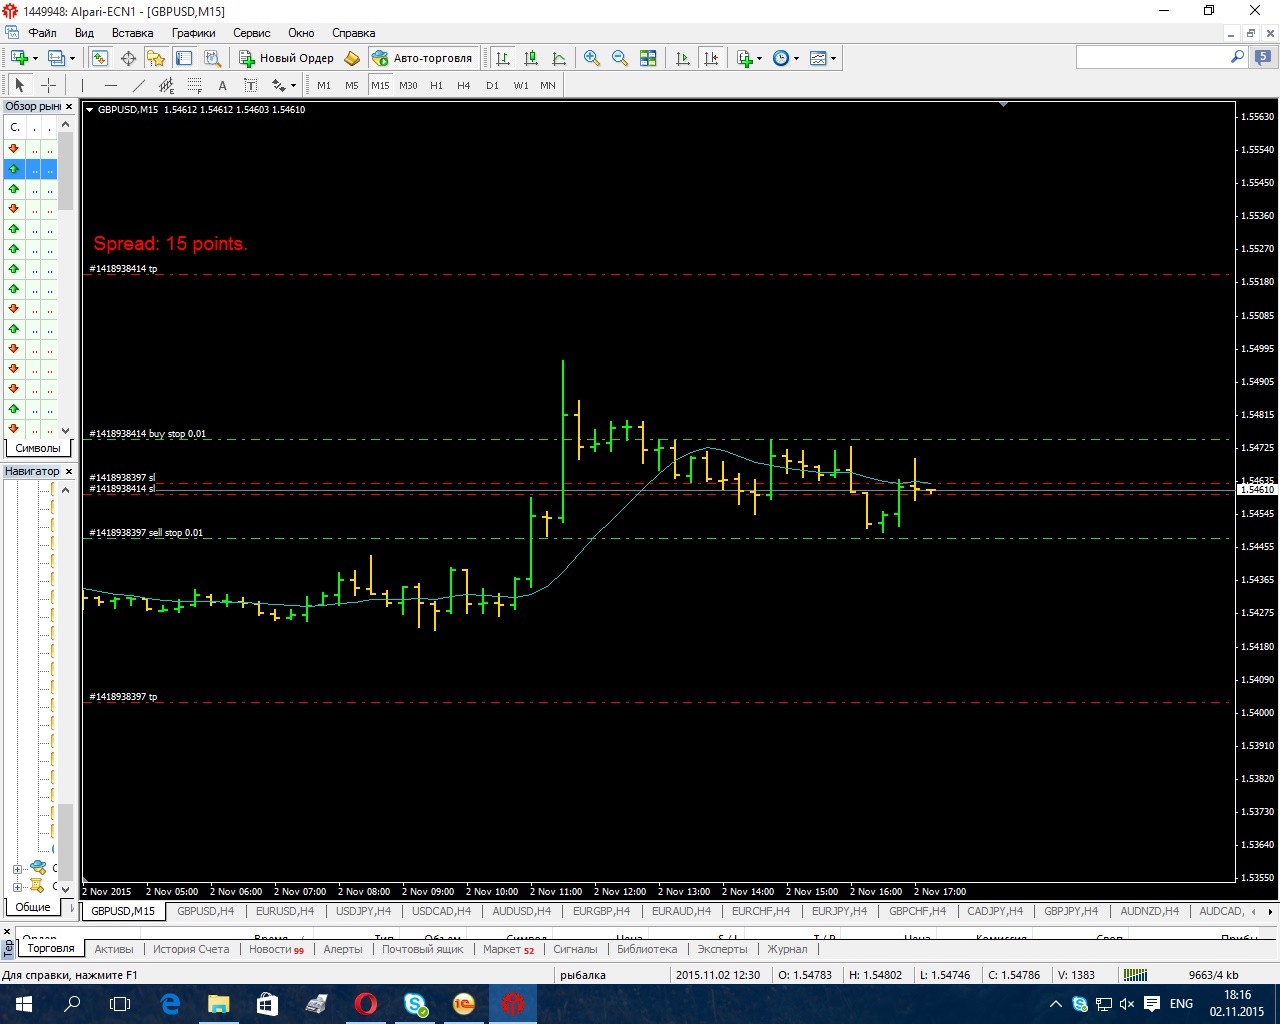Select the crosshair tool
The height and width of the screenshot is (1024, 1280).
click(48, 85)
